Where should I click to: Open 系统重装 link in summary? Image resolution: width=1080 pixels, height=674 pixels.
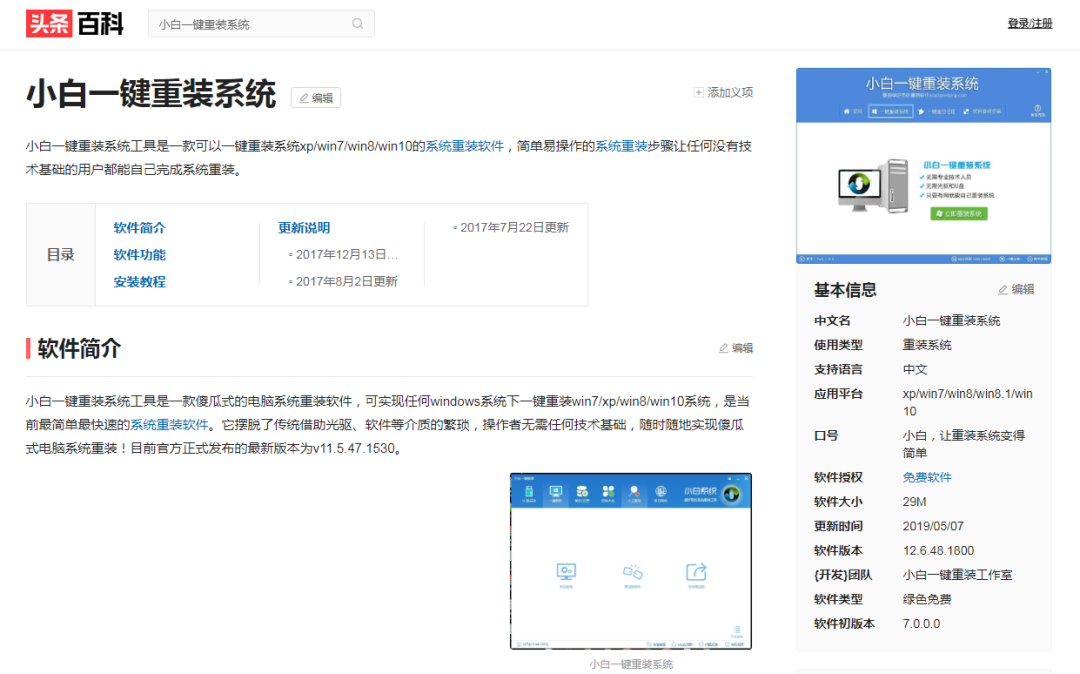point(621,146)
